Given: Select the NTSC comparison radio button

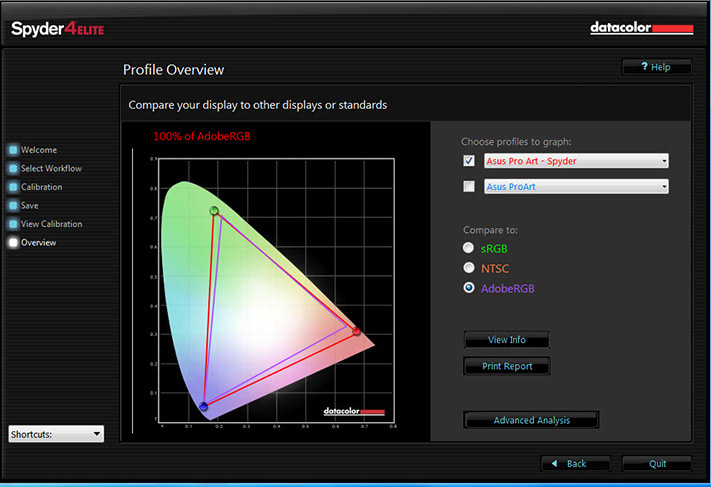Looking at the screenshot, I should pyautogui.click(x=468, y=268).
